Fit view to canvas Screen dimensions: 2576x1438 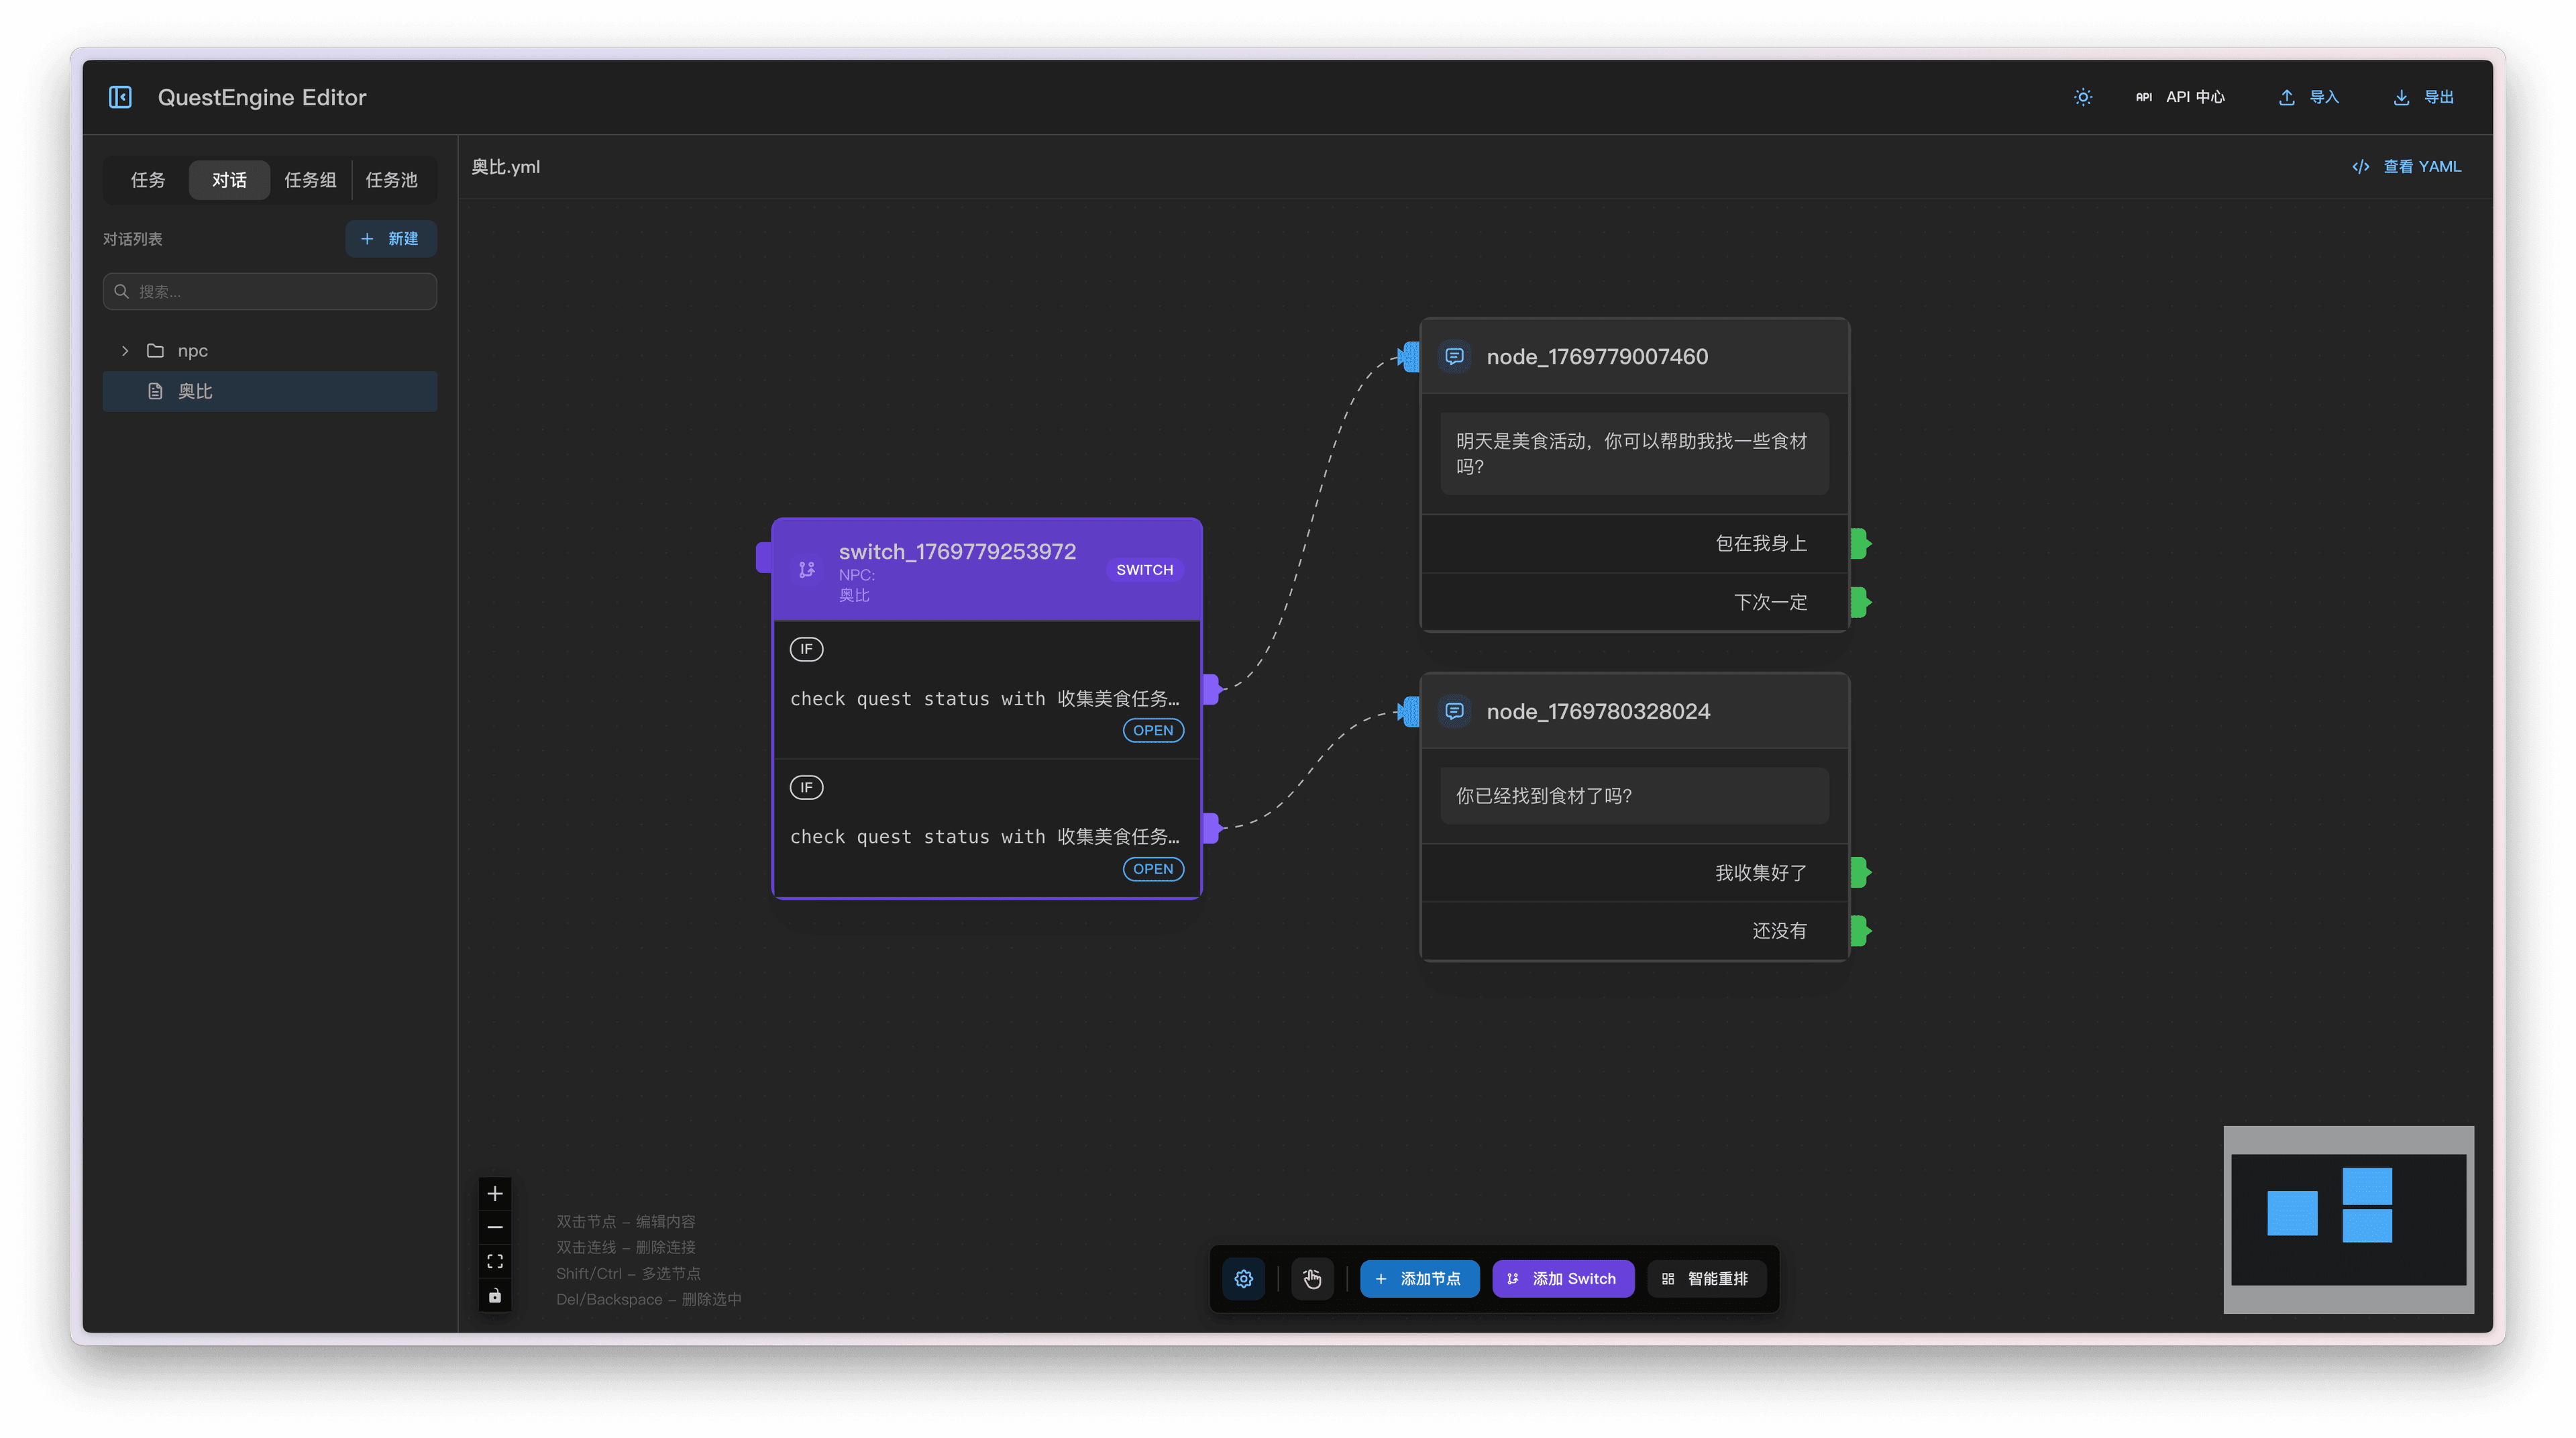coord(495,1261)
